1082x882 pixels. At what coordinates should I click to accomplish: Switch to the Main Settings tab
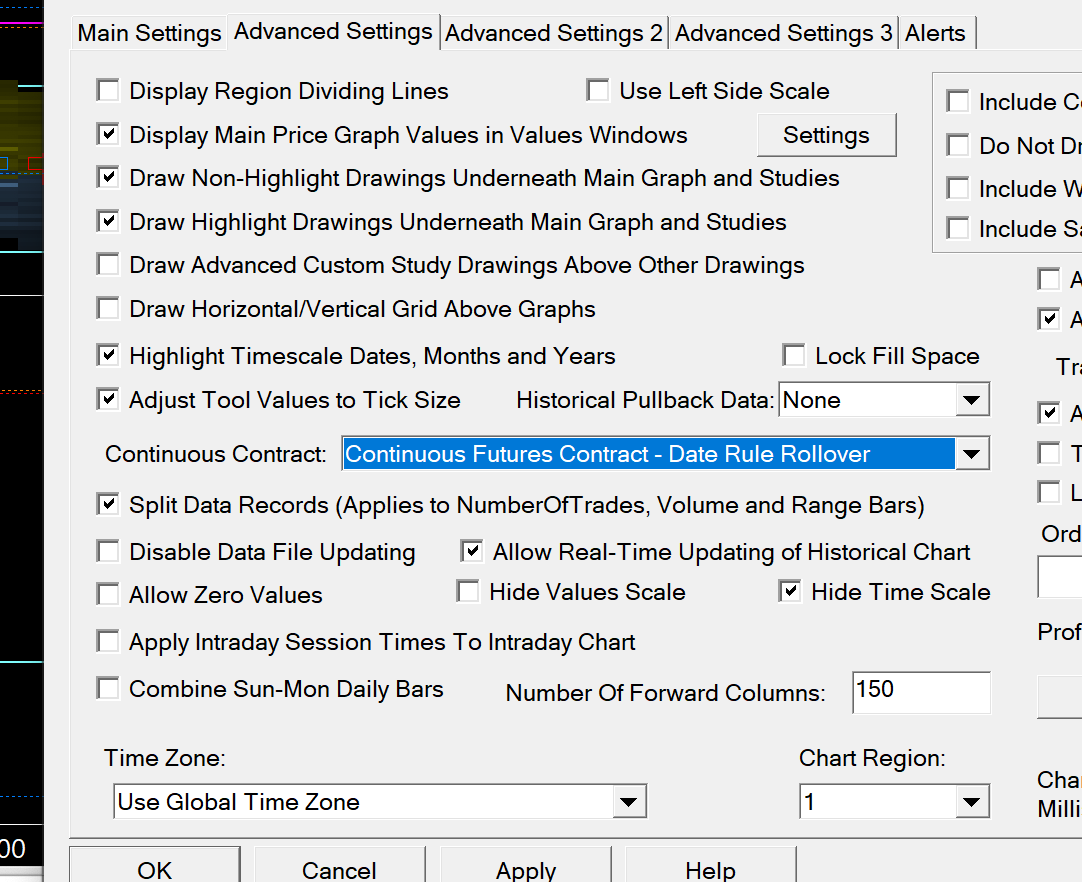click(149, 33)
